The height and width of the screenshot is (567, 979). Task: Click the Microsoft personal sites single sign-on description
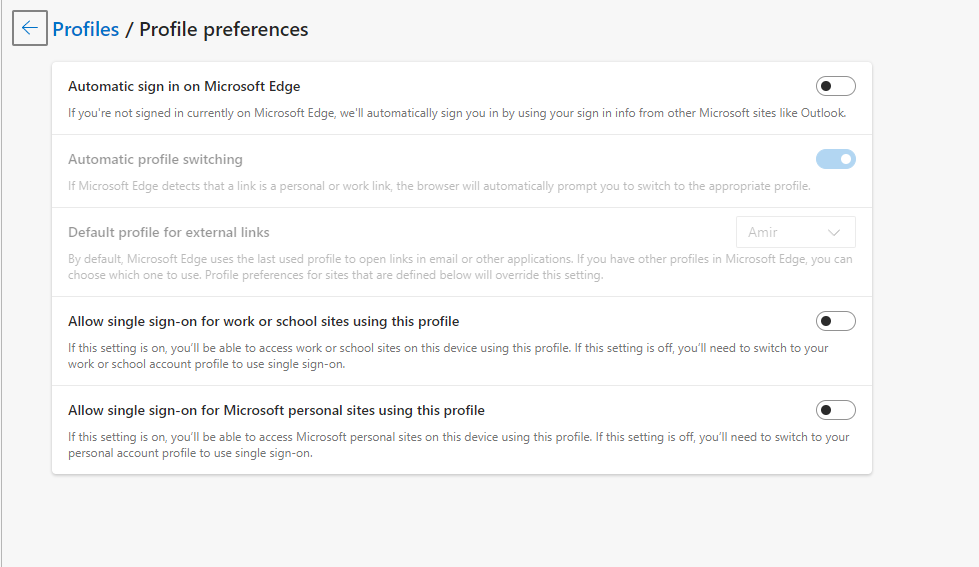click(458, 445)
